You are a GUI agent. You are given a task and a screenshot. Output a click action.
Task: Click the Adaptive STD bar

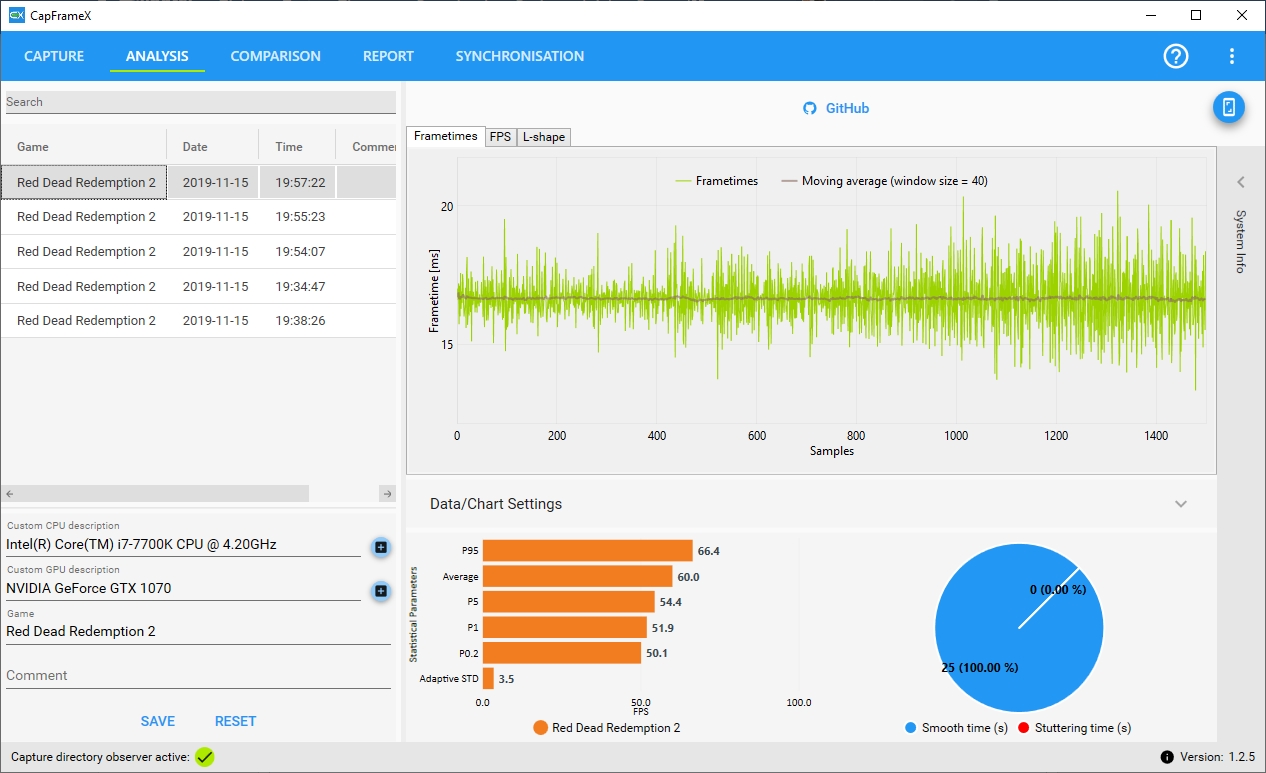(x=488, y=679)
